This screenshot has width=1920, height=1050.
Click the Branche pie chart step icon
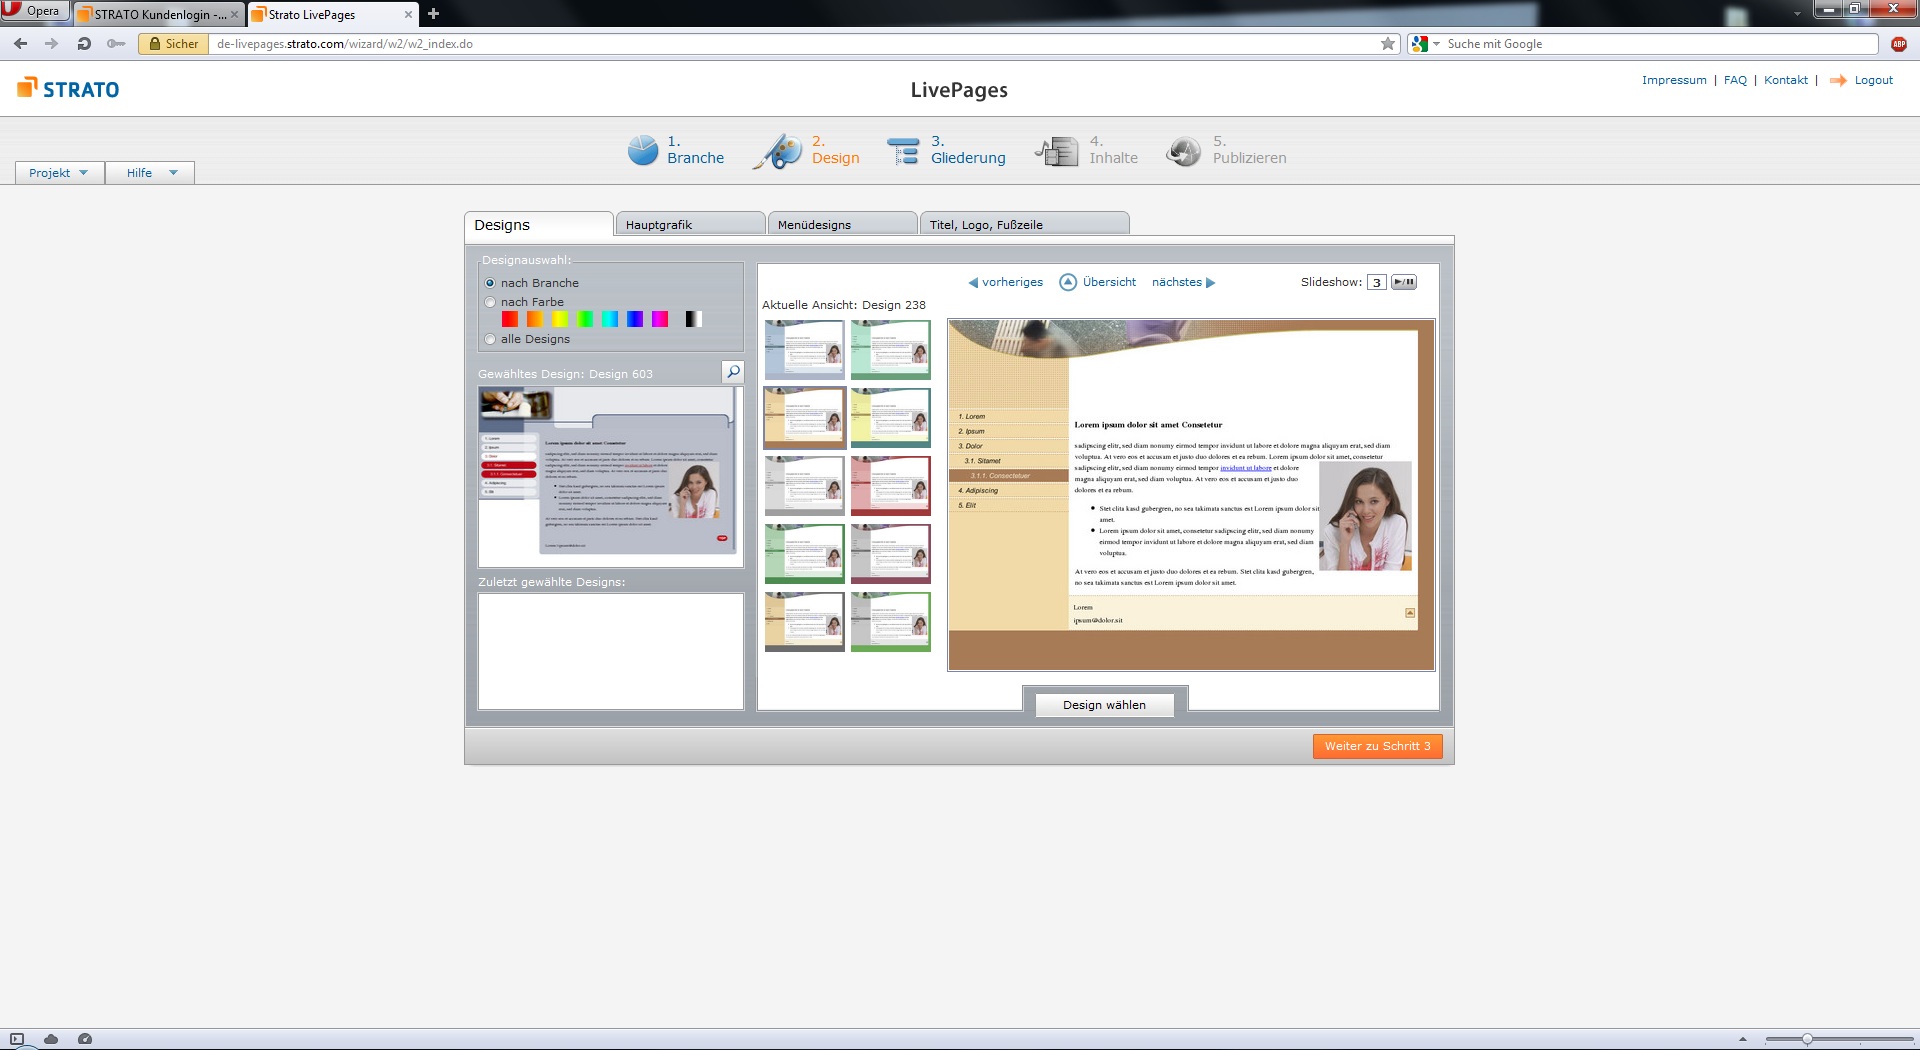pyautogui.click(x=642, y=150)
